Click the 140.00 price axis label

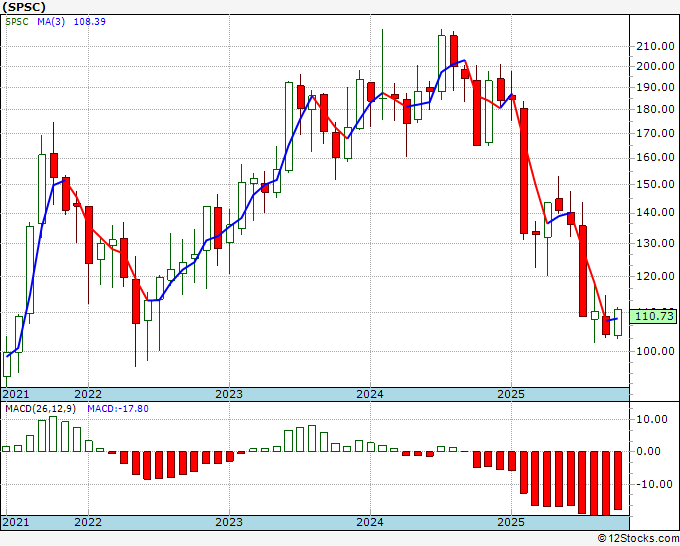(x=655, y=213)
